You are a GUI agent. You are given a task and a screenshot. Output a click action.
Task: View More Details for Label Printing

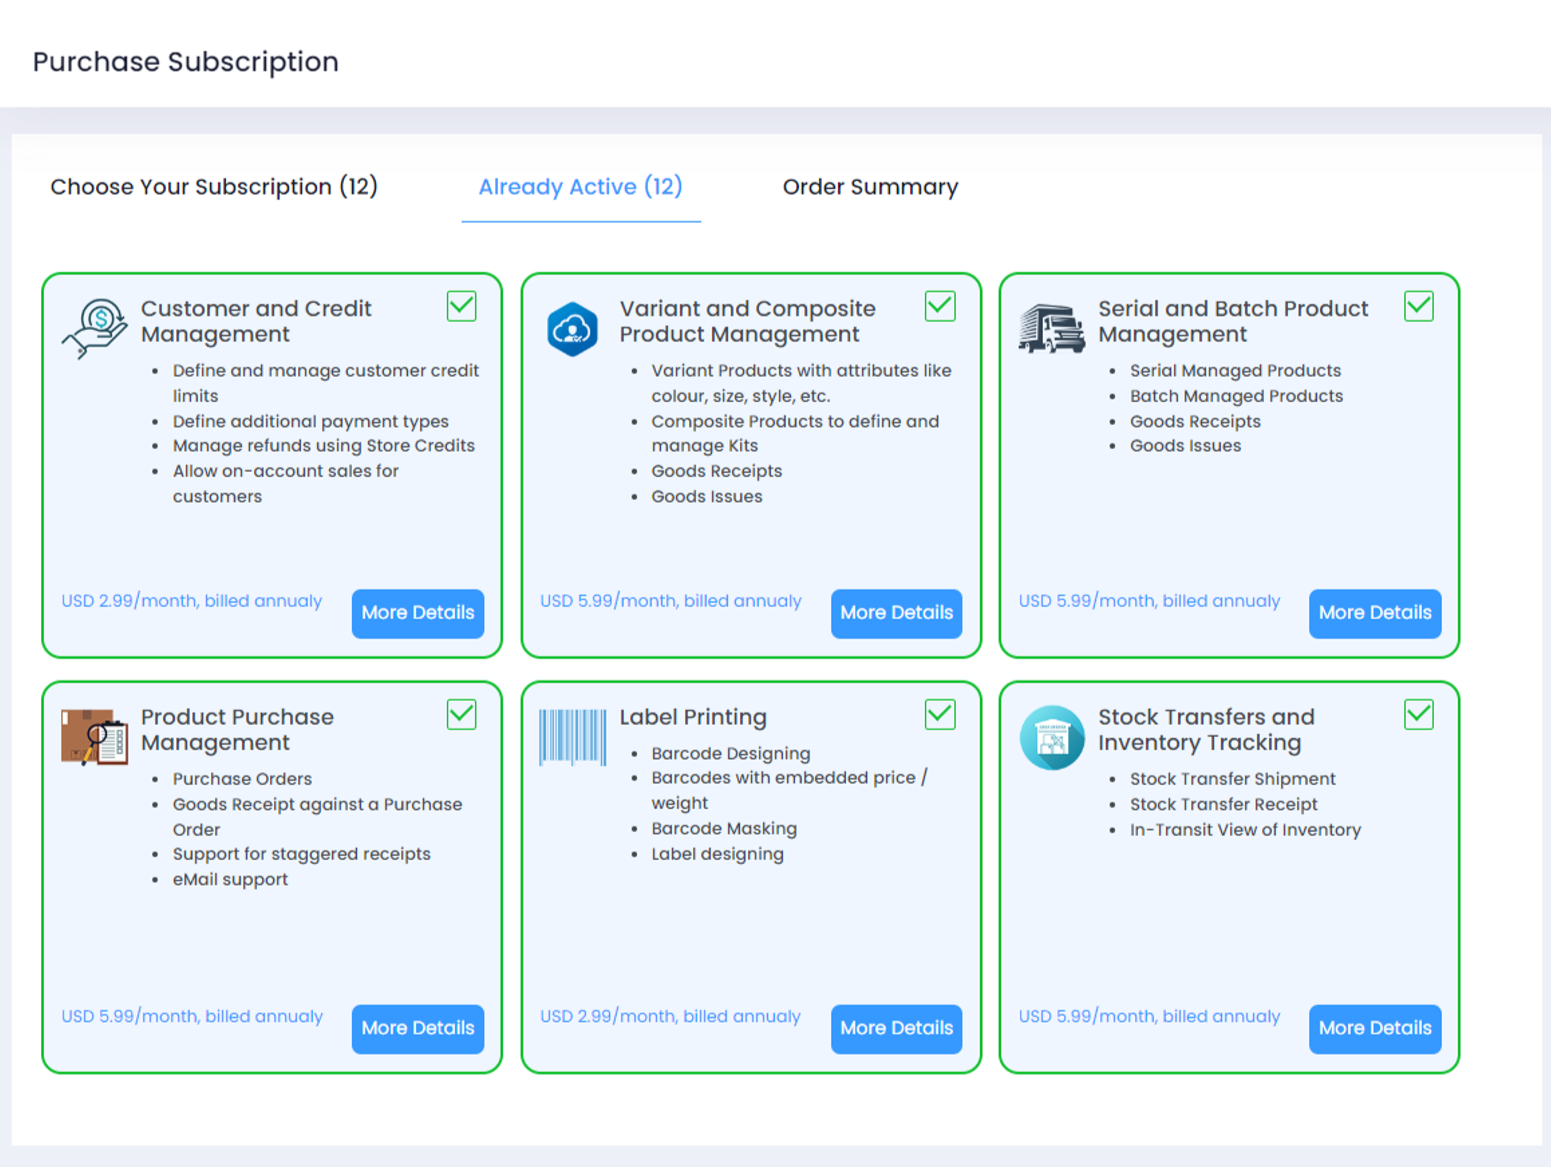(x=896, y=1028)
